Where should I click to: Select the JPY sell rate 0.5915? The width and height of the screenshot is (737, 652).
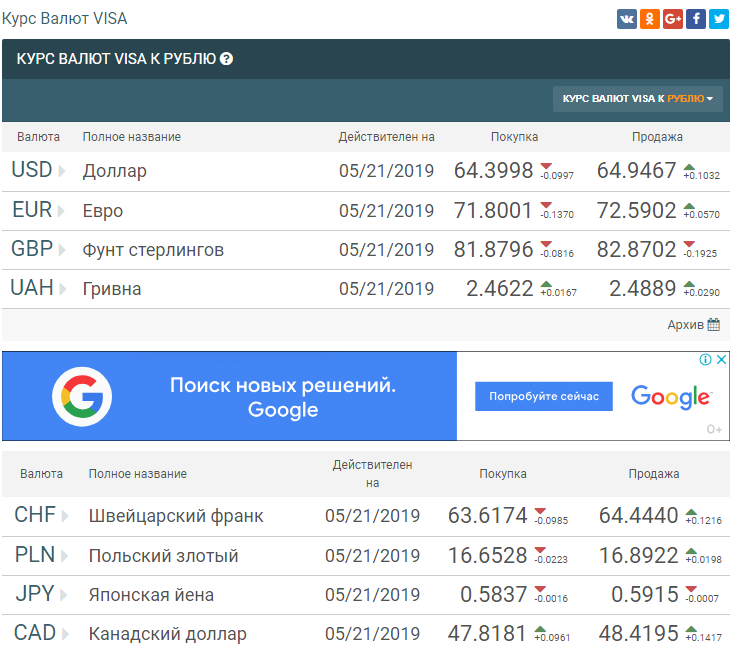644,595
